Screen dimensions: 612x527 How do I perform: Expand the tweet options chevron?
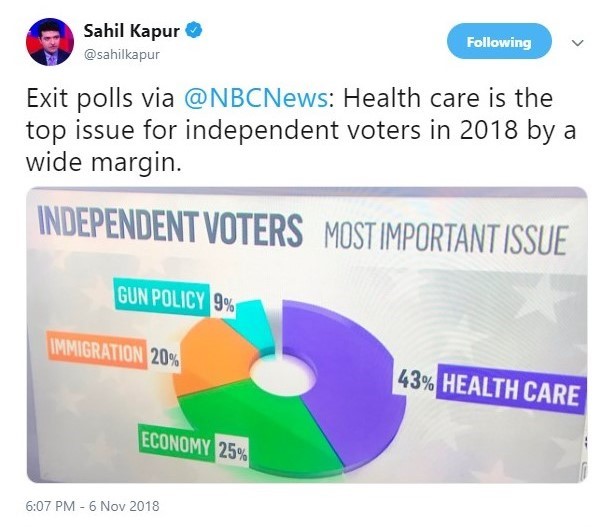coord(577,43)
